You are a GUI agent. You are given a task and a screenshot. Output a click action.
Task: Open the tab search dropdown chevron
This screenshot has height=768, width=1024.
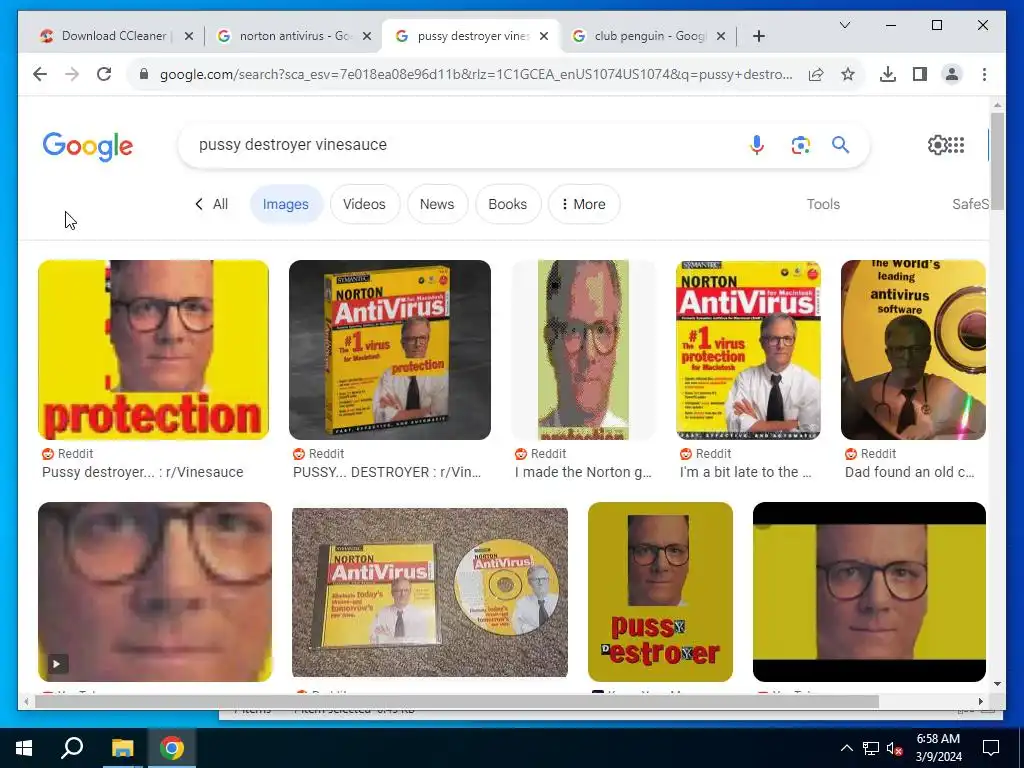click(x=844, y=25)
